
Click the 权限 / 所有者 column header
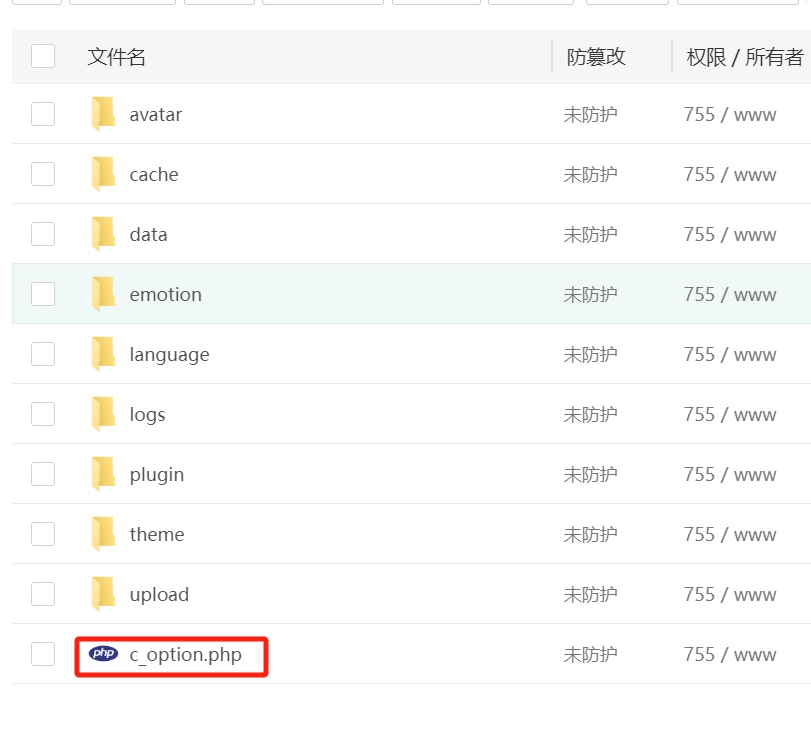(x=744, y=57)
